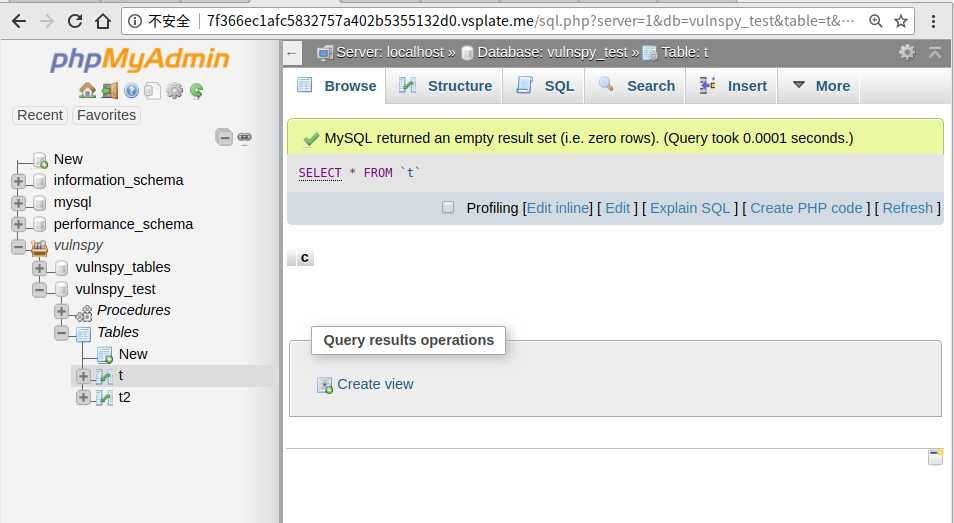This screenshot has height=523, width=954.
Task: Open the Chrome three-dot menu
Action: [x=933, y=21]
